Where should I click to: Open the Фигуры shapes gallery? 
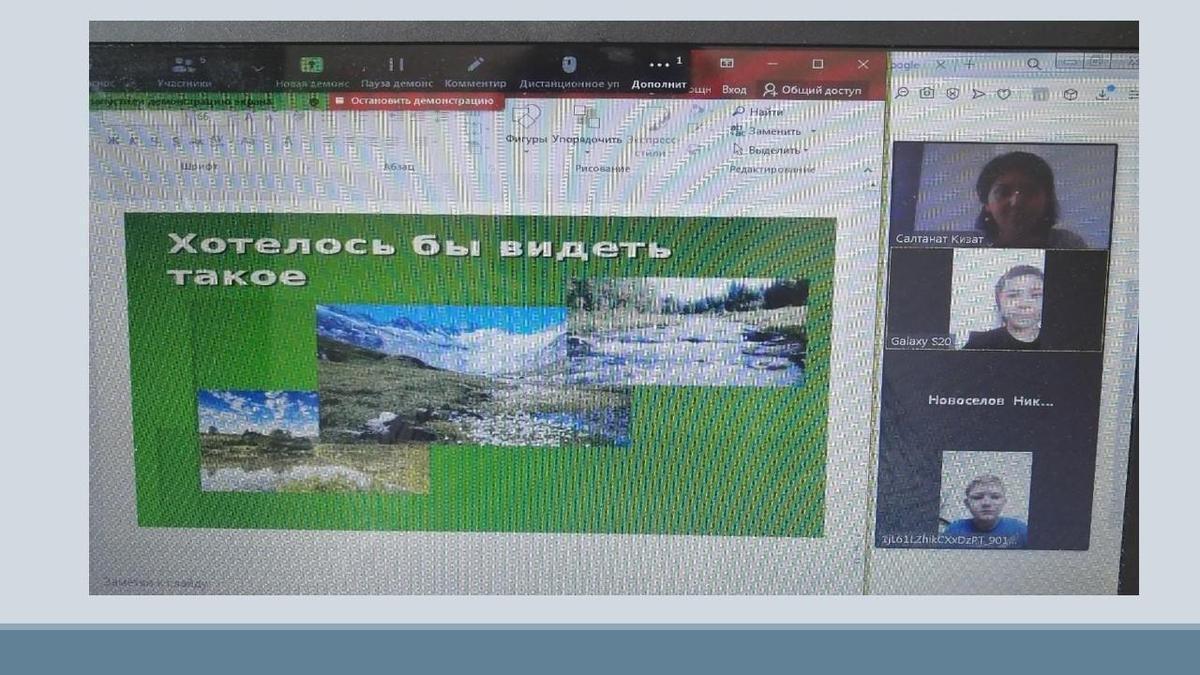(x=526, y=124)
